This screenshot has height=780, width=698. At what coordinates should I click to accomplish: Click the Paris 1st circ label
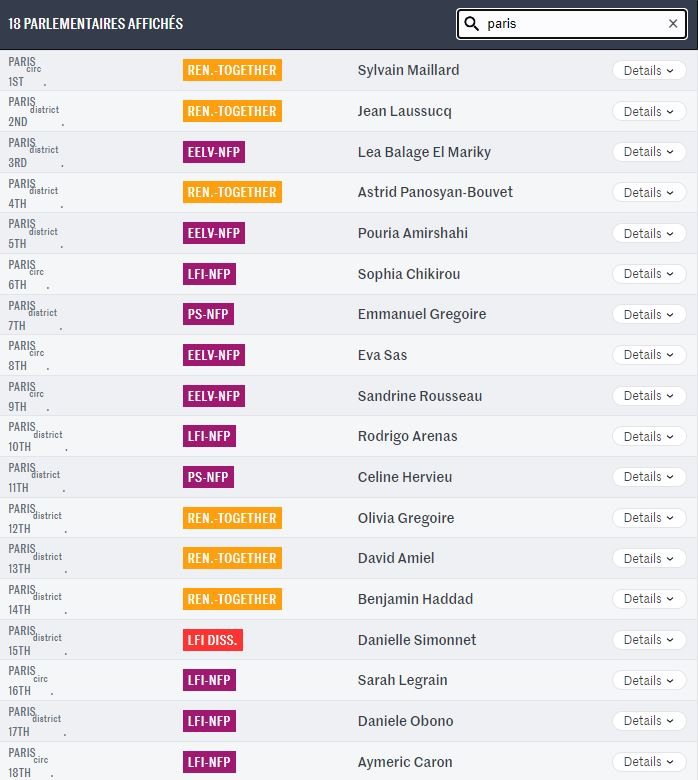click(x=27, y=71)
